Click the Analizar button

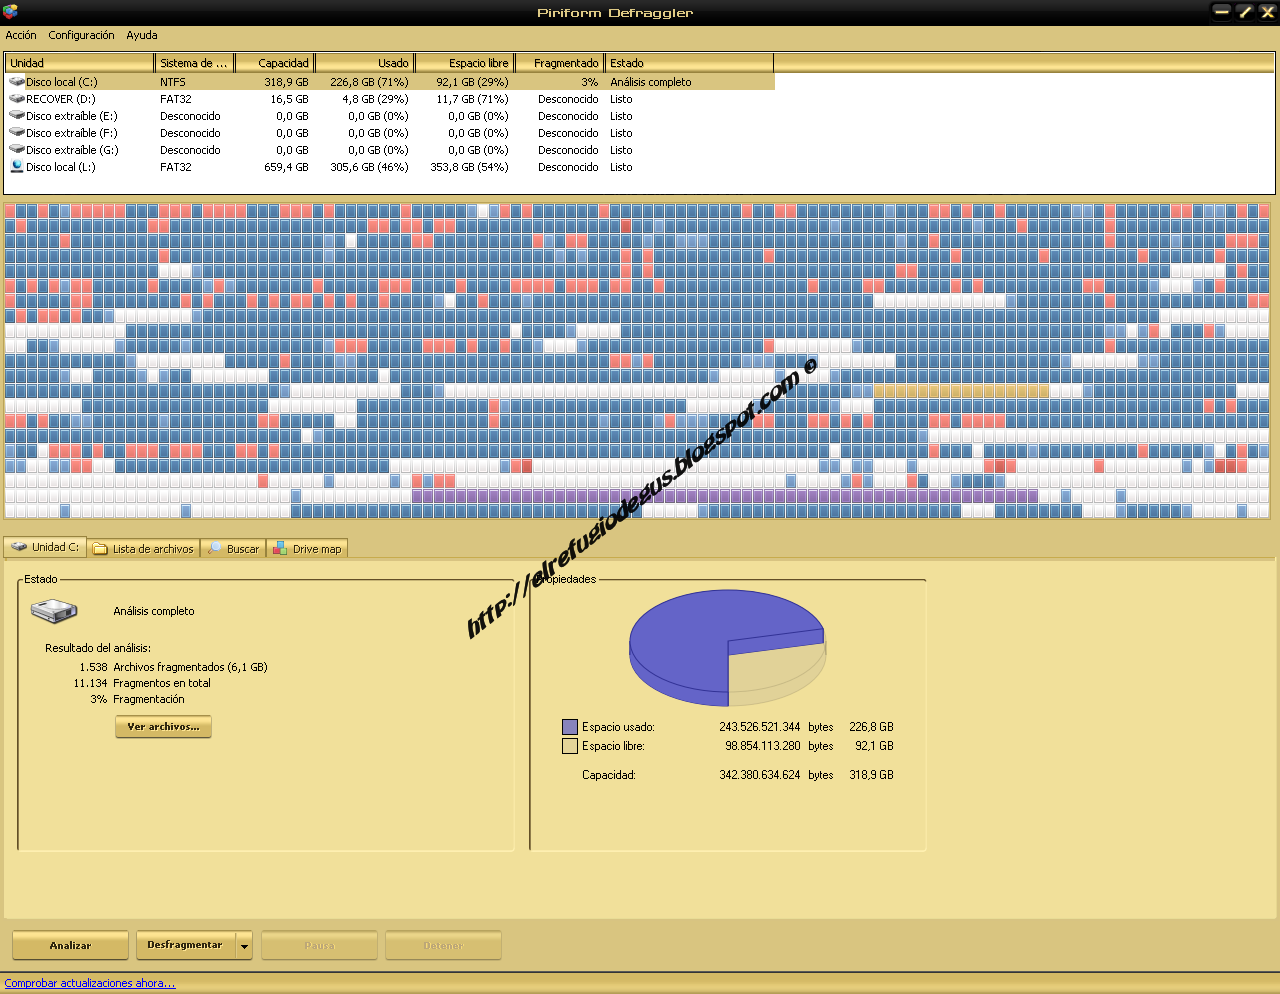pyautogui.click(x=70, y=945)
